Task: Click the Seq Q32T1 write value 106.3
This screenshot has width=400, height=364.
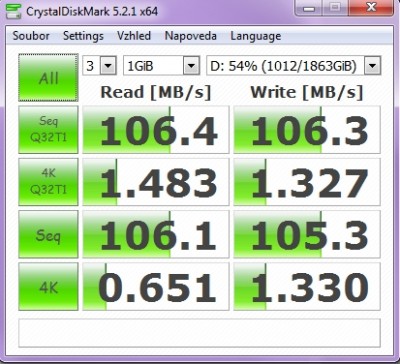Action: (x=307, y=130)
